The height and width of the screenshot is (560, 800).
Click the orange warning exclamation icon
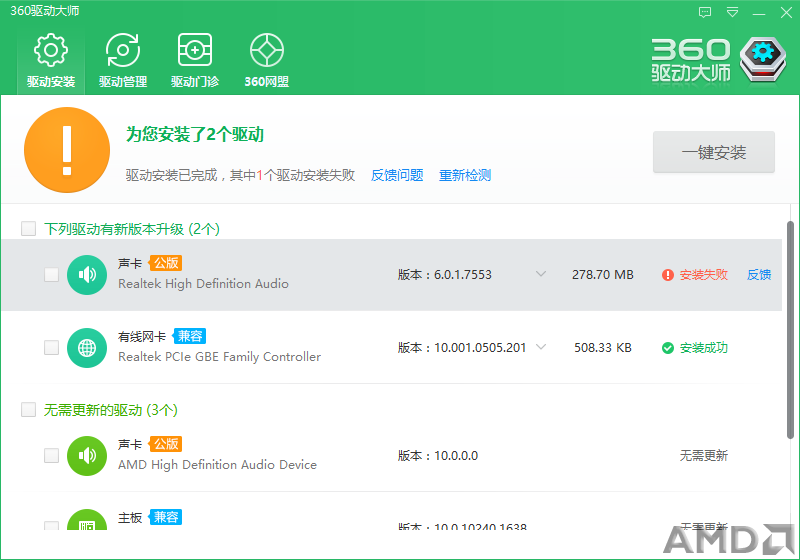[67, 150]
